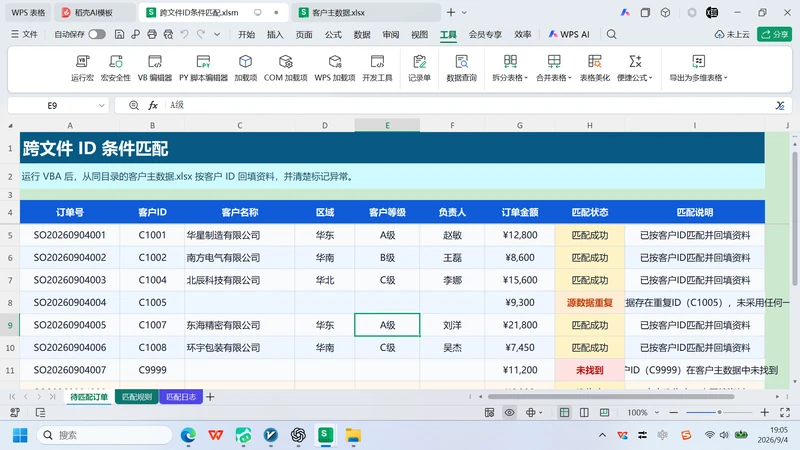Click the WPS AI menu button
This screenshot has width=800, height=450.
[x=569, y=34]
